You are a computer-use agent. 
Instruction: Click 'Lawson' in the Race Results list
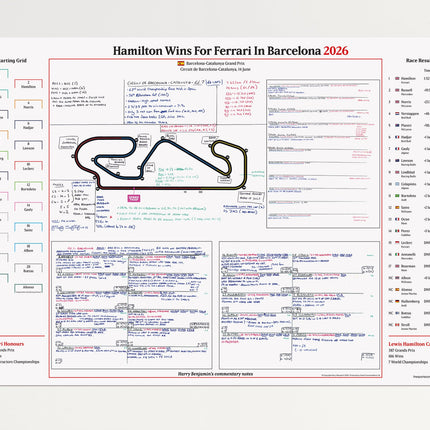tap(407, 160)
